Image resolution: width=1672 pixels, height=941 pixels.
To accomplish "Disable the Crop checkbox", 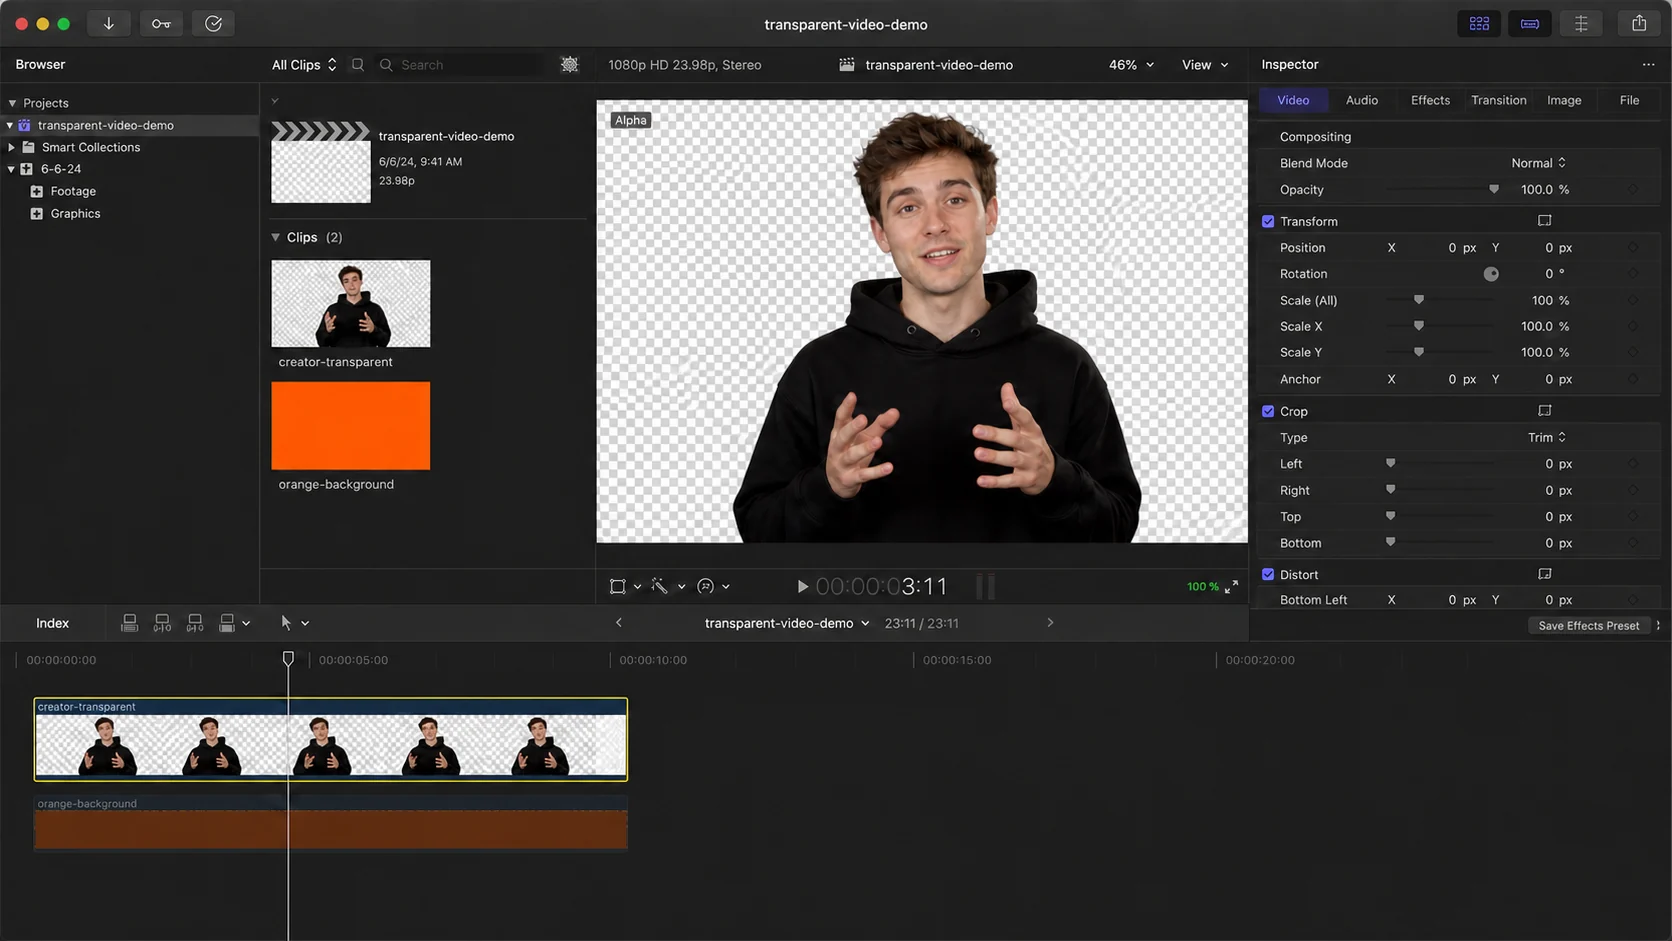I will point(1268,411).
